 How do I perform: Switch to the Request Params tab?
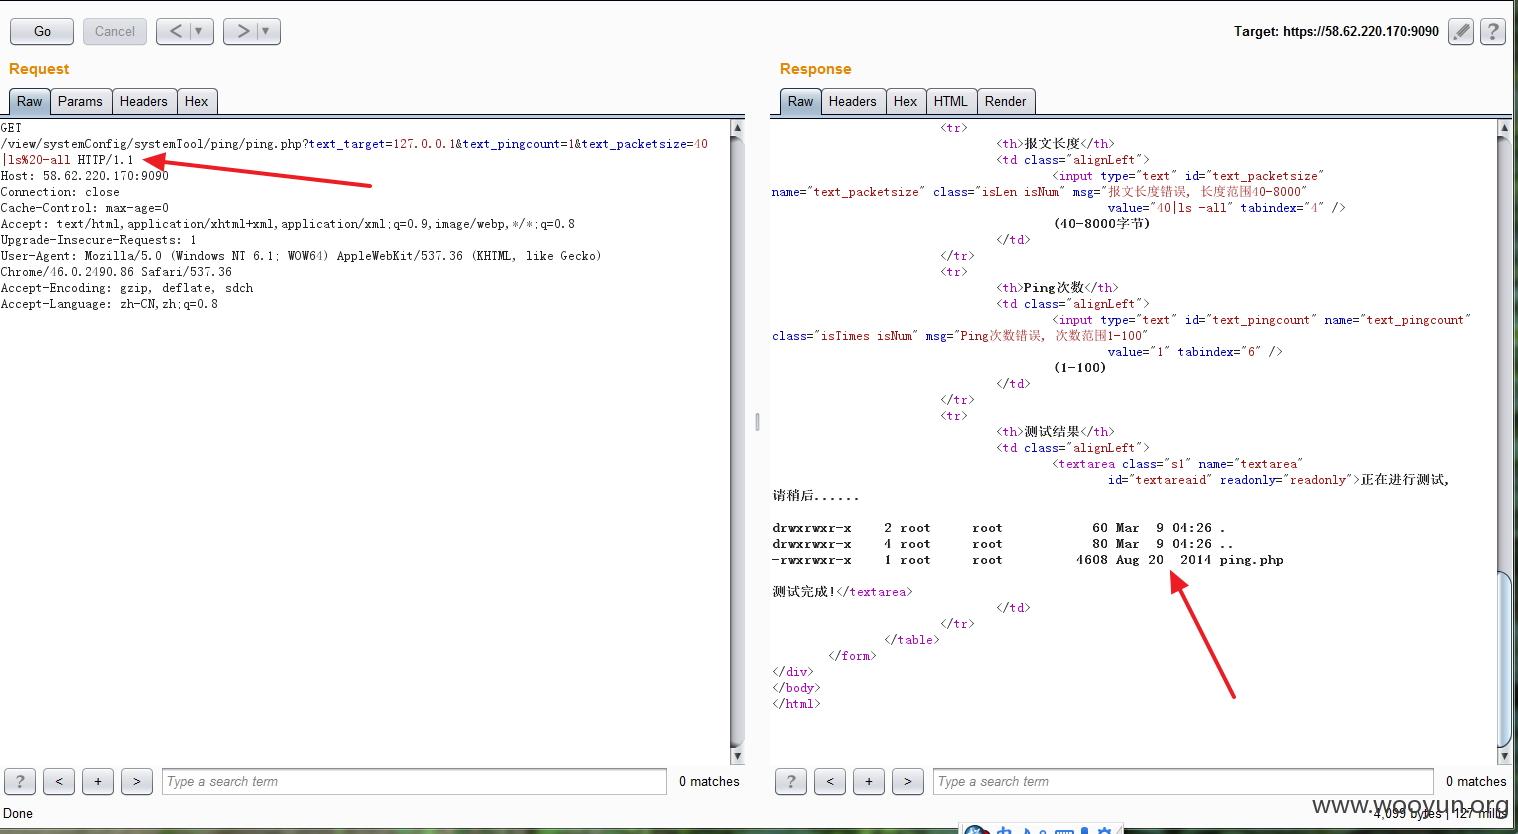click(80, 101)
